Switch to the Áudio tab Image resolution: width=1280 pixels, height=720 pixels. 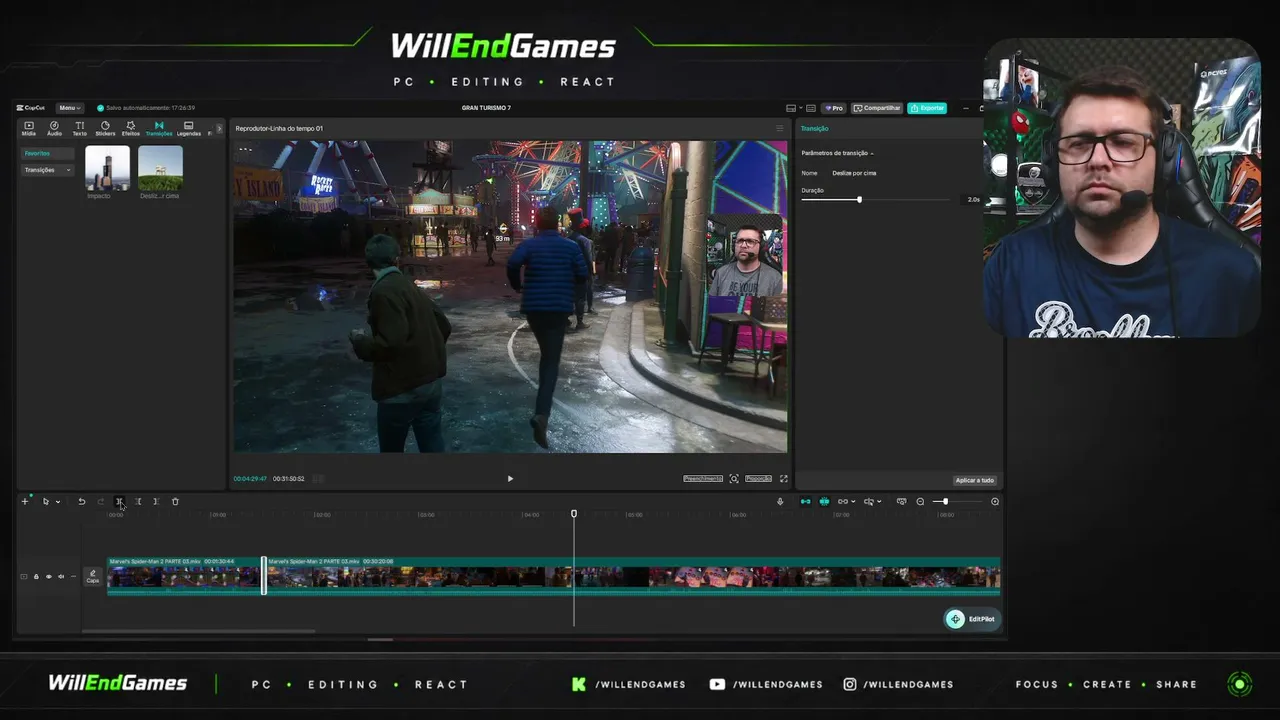pyautogui.click(x=54, y=128)
